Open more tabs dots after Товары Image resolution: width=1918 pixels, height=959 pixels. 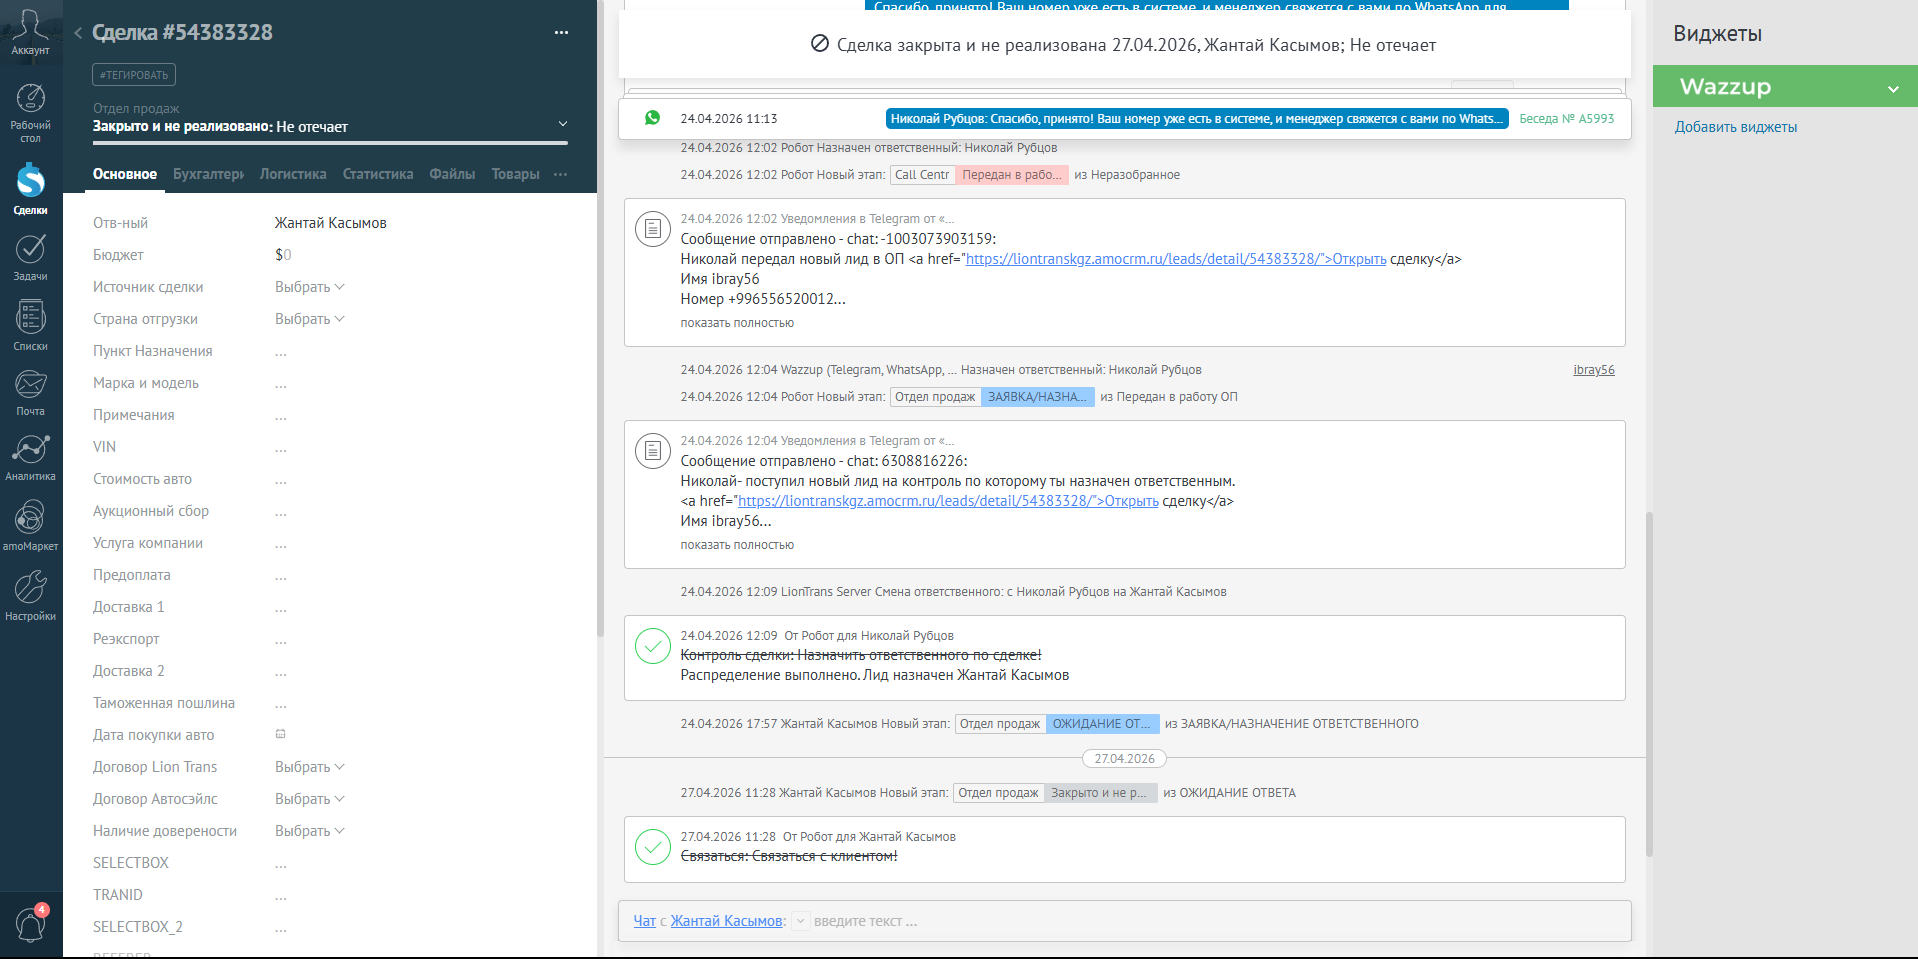pos(560,174)
